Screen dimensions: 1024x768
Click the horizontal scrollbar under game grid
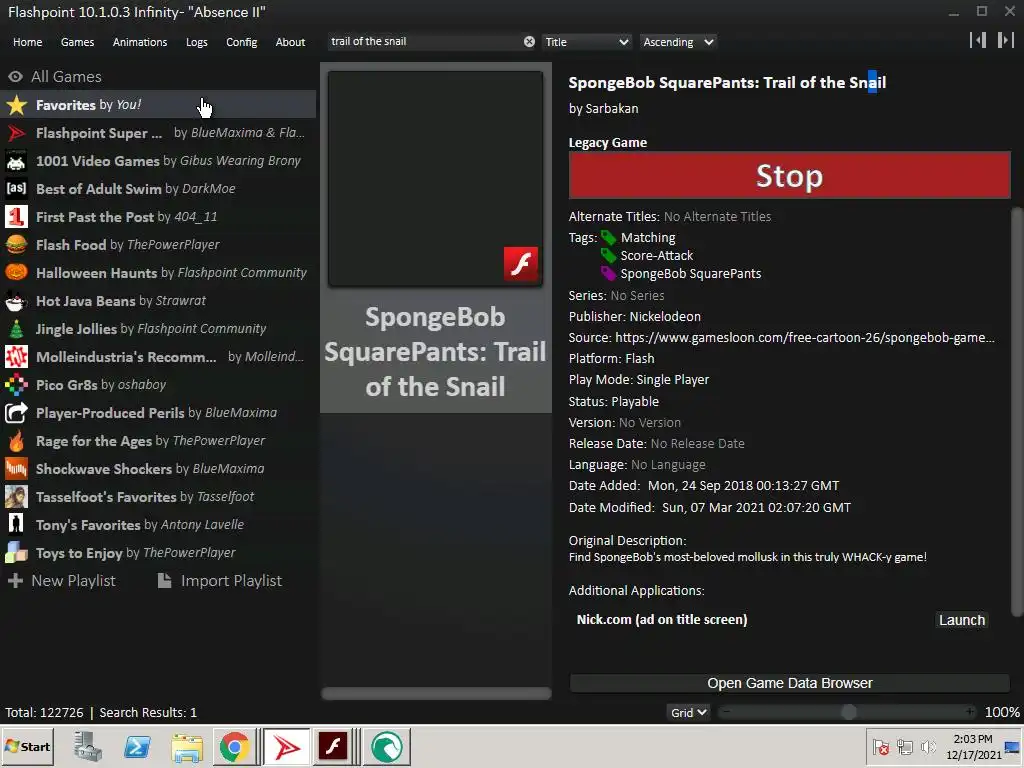[x=436, y=693]
